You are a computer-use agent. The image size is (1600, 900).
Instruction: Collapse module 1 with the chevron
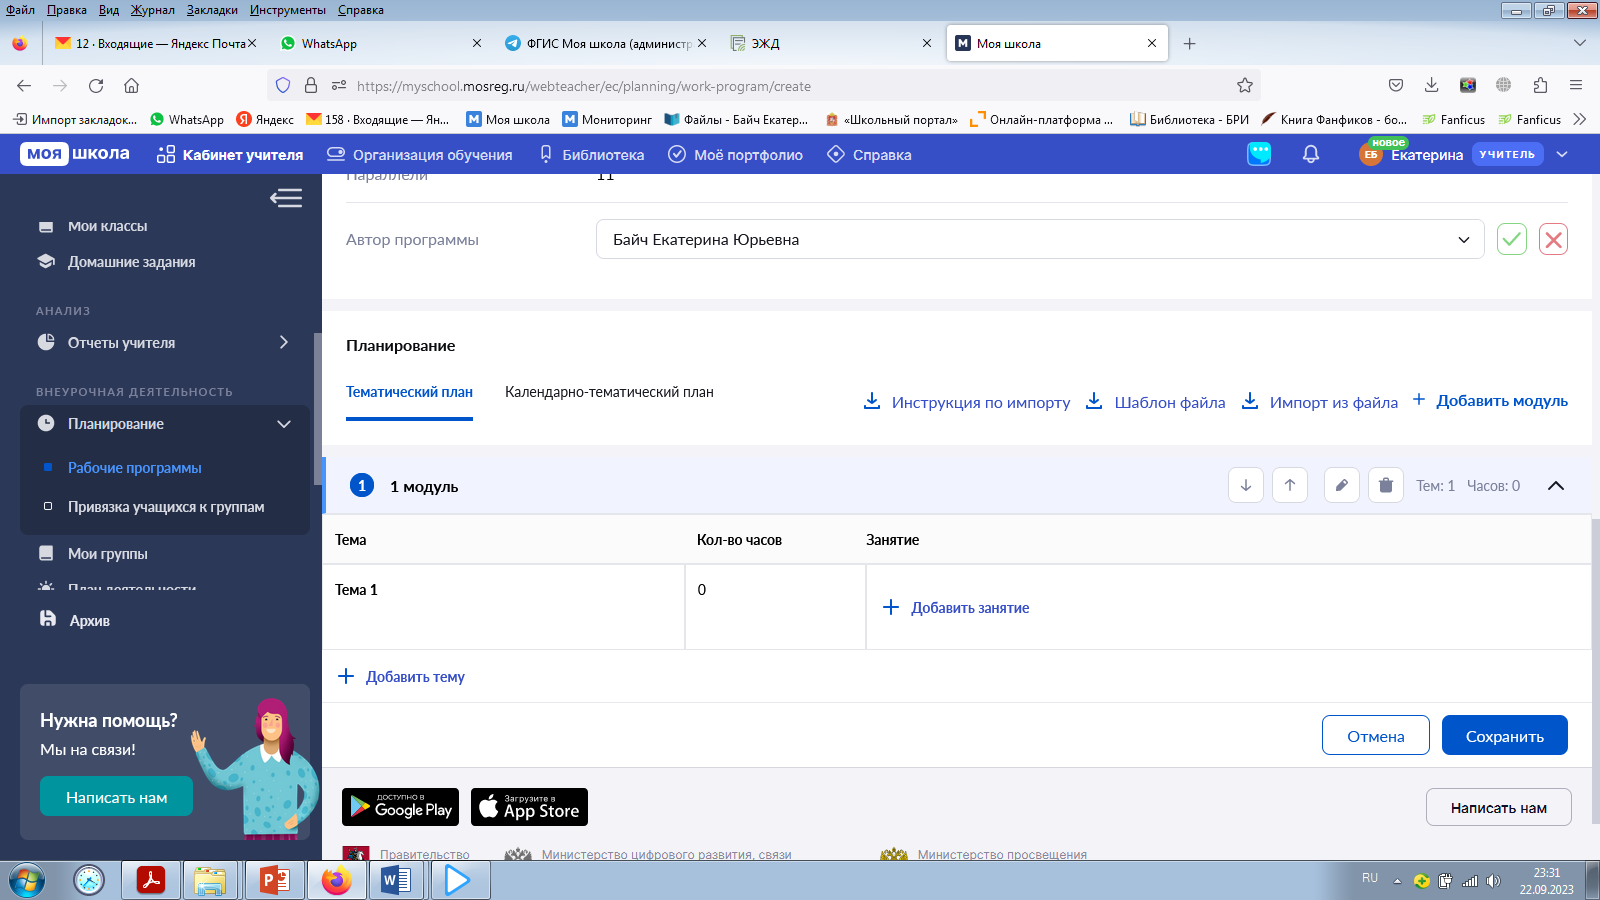tap(1556, 485)
